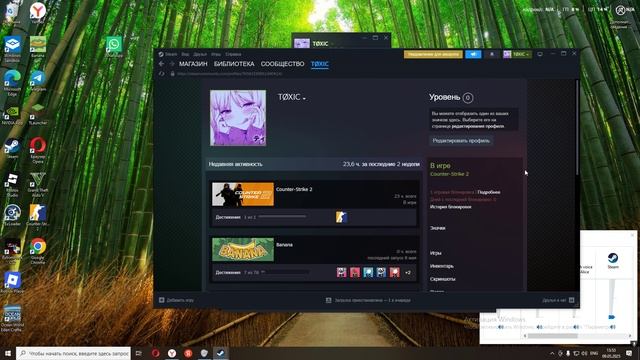Screen dimensions: 640x360
Task: Click the volume mixer horizontal scrollbar
Action: [x=553, y=336]
